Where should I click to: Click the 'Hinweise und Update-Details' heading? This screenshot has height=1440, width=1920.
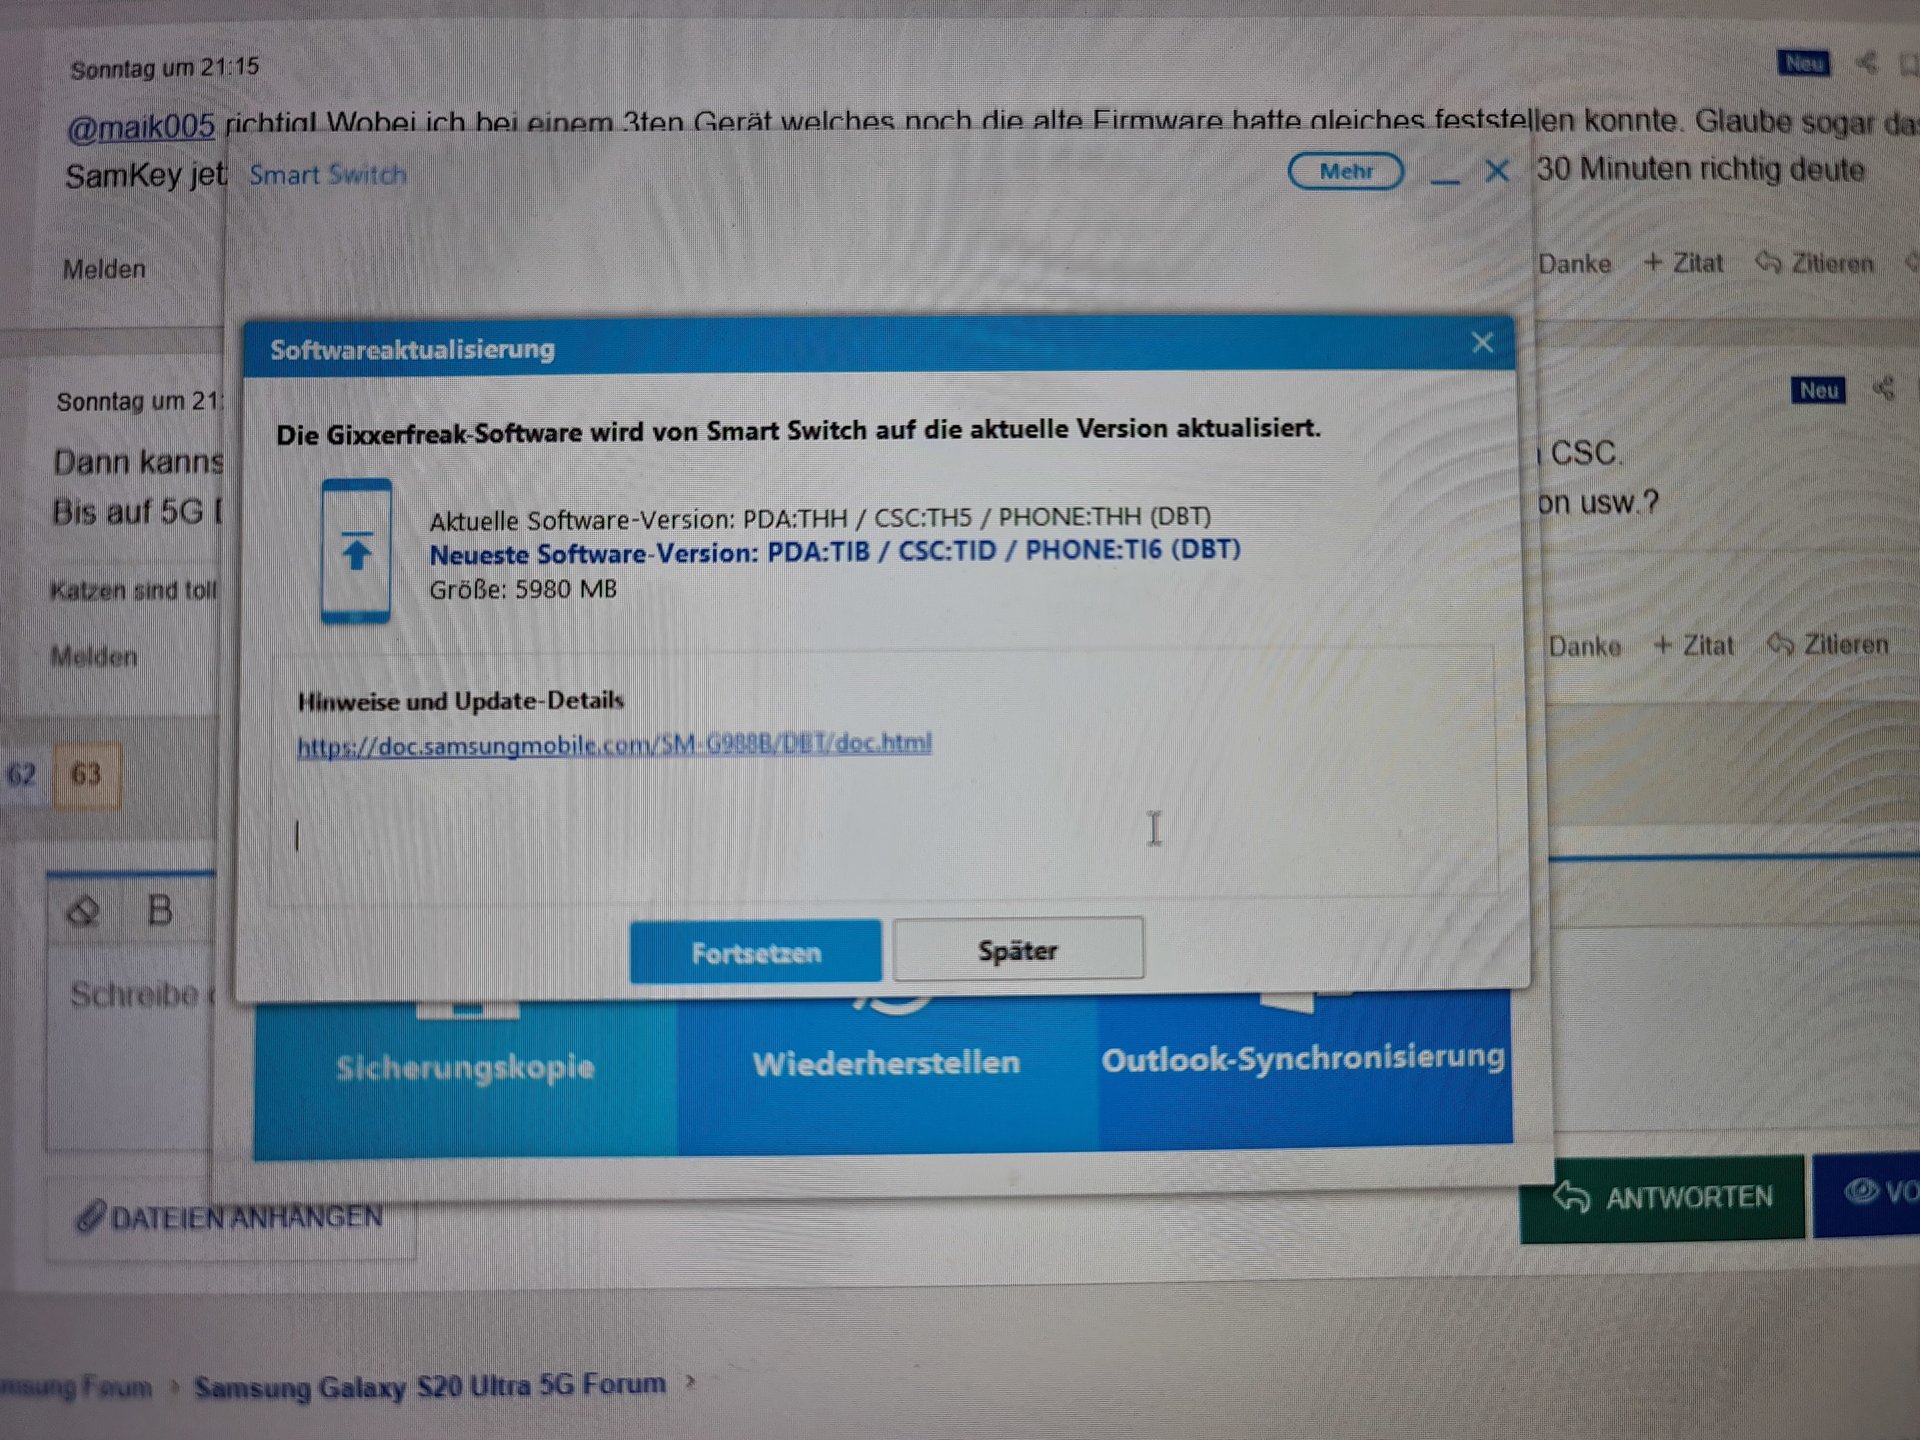(x=461, y=701)
